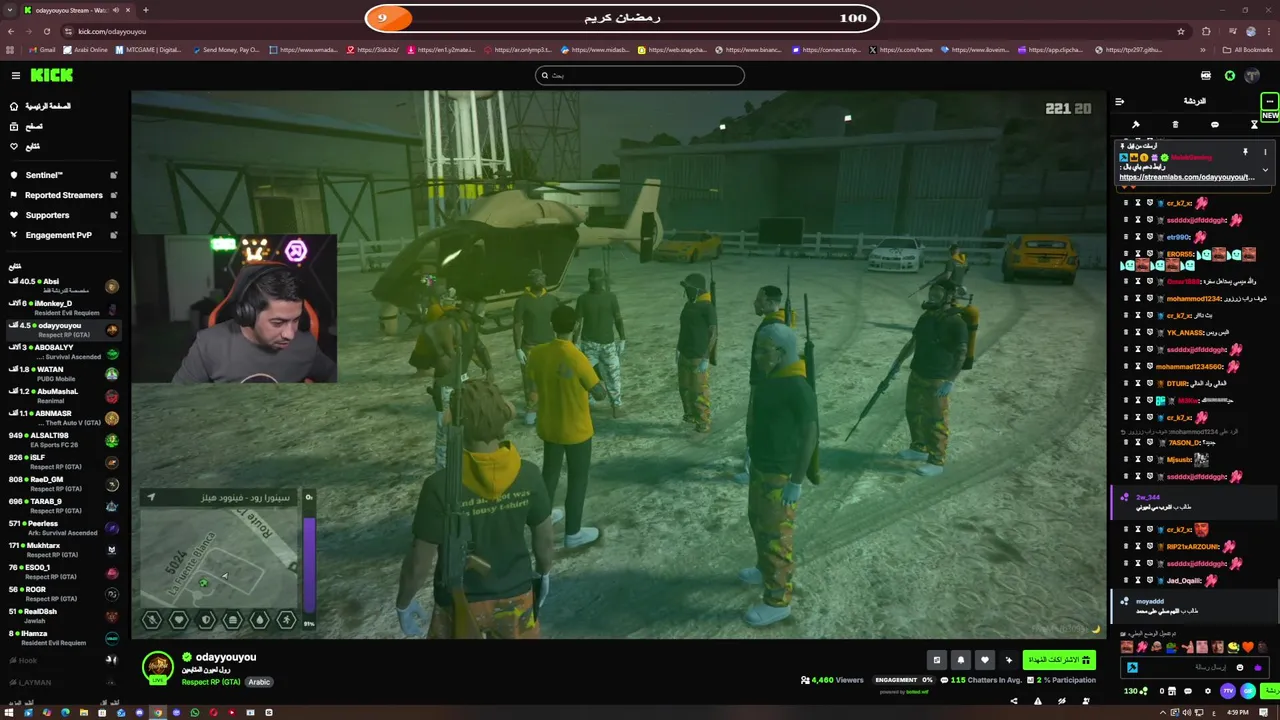
Task: Click the trash icon beside etr990 message
Action: pyautogui.click(x=1126, y=237)
